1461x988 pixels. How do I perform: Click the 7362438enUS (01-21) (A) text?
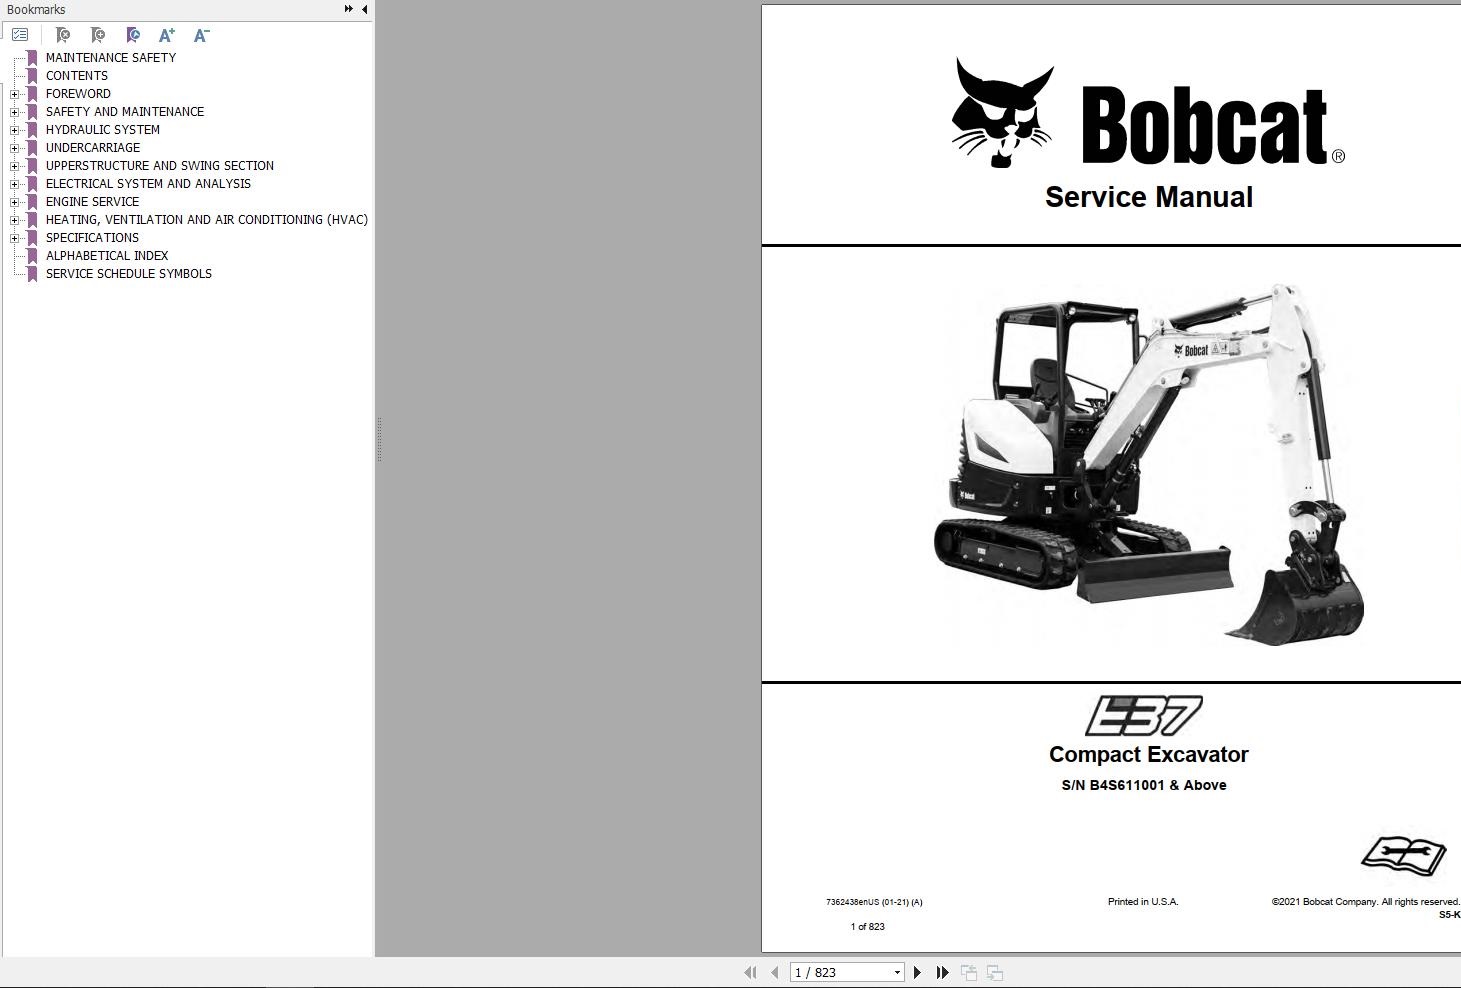(x=874, y=902)
